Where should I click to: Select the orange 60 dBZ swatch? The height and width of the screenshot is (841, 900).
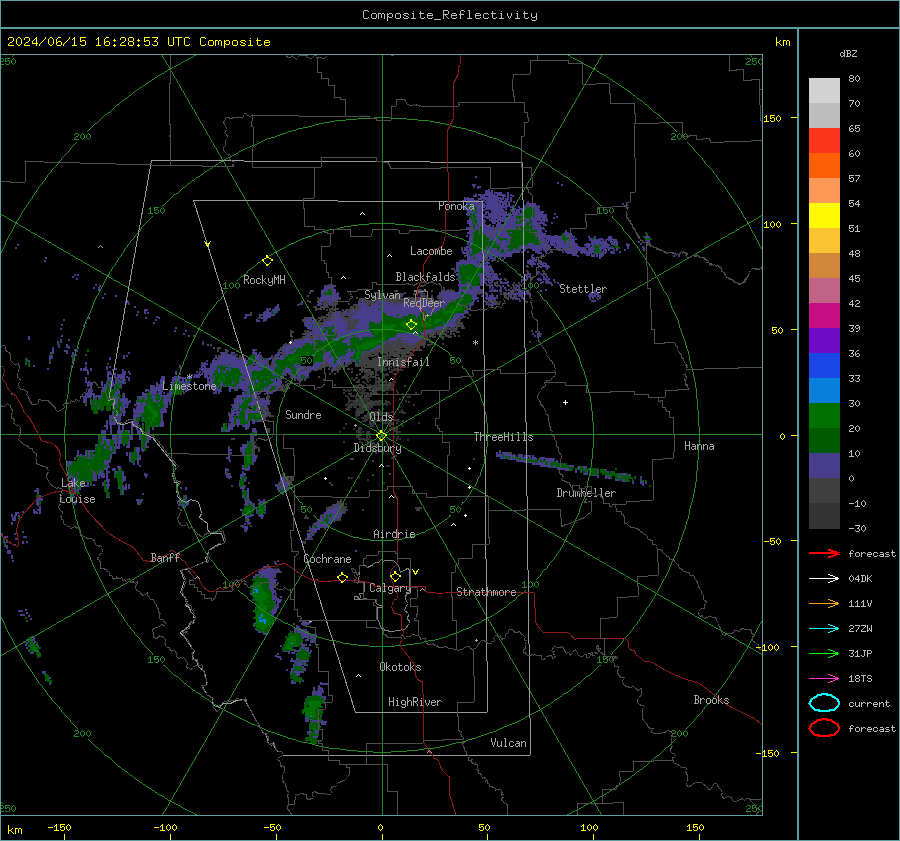pos(824,165)
